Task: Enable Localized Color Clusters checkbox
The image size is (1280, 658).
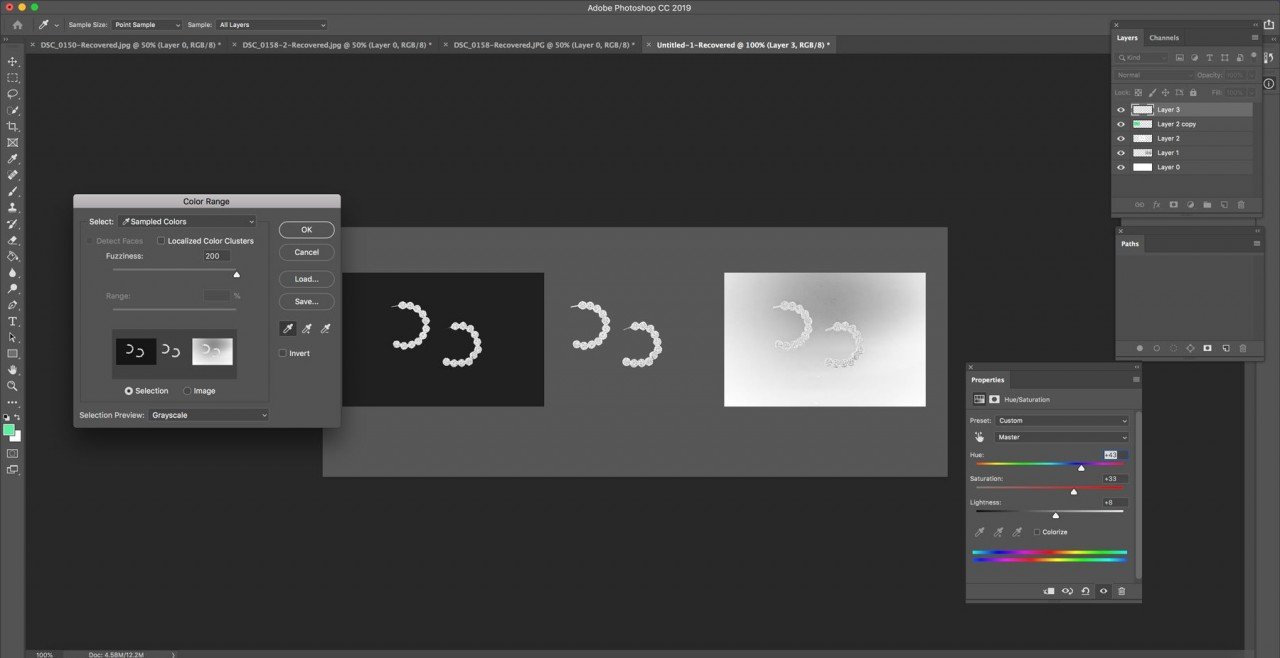Action: (x=161, y=241)
